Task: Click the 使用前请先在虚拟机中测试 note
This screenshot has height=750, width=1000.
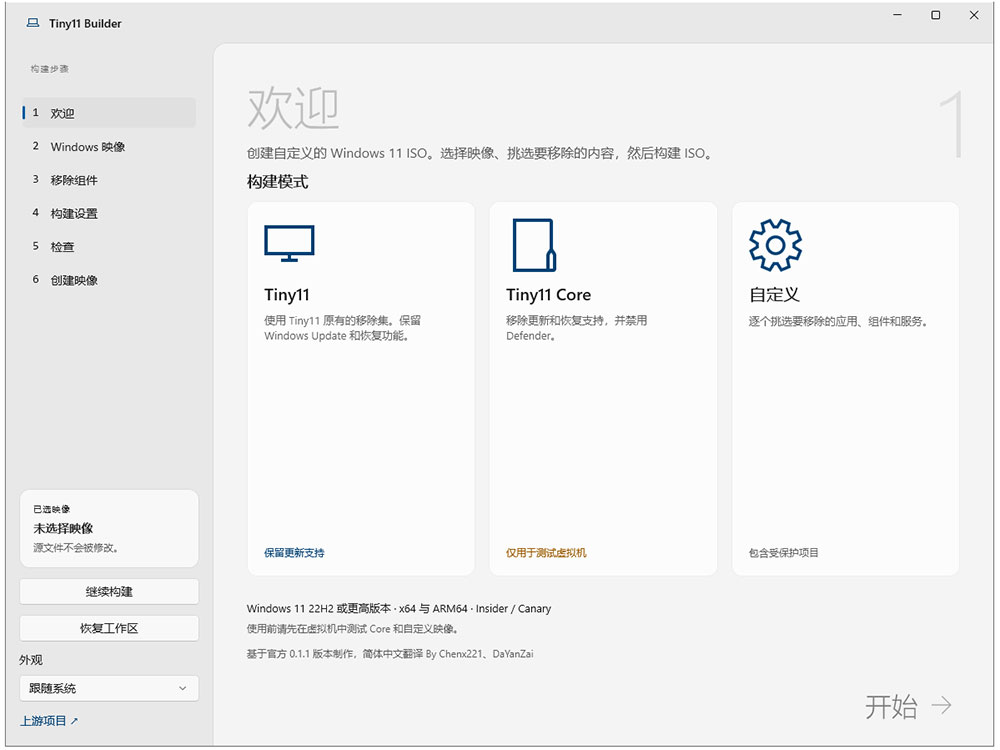Action: [x=353, y=629]
